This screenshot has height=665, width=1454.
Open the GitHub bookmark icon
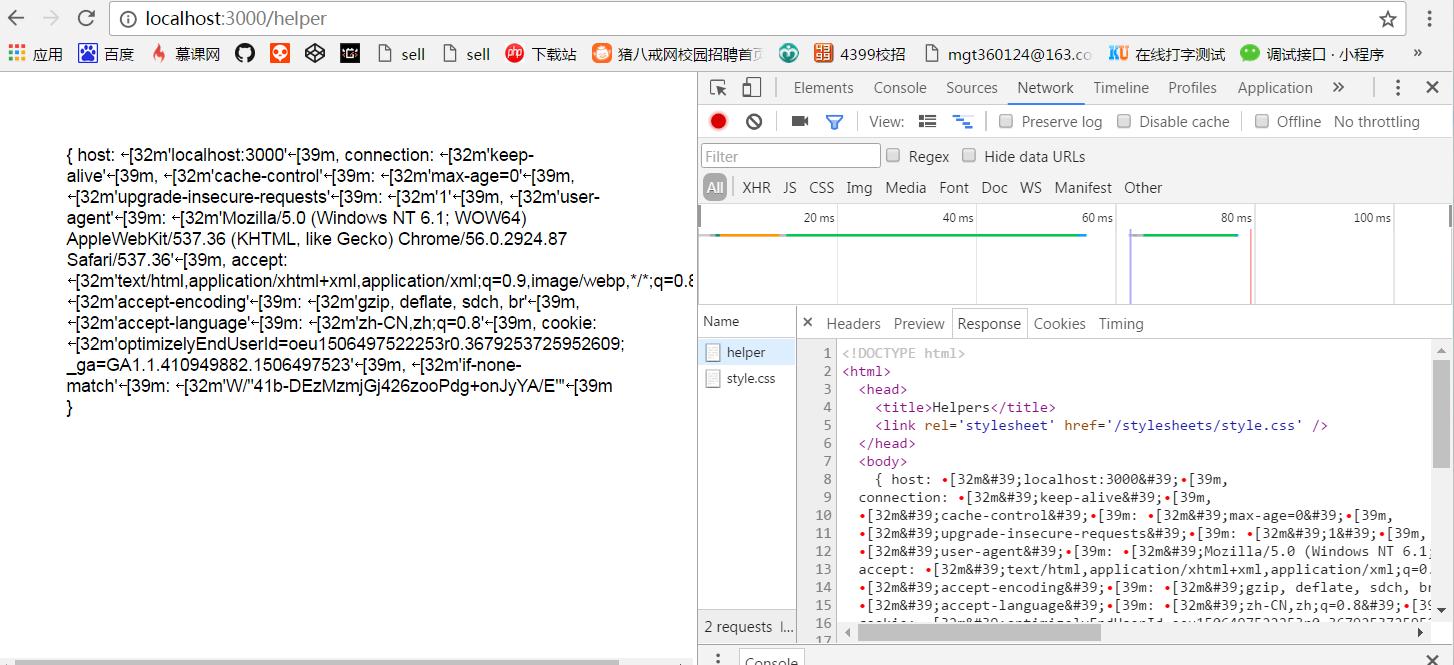tap(245, 53)
